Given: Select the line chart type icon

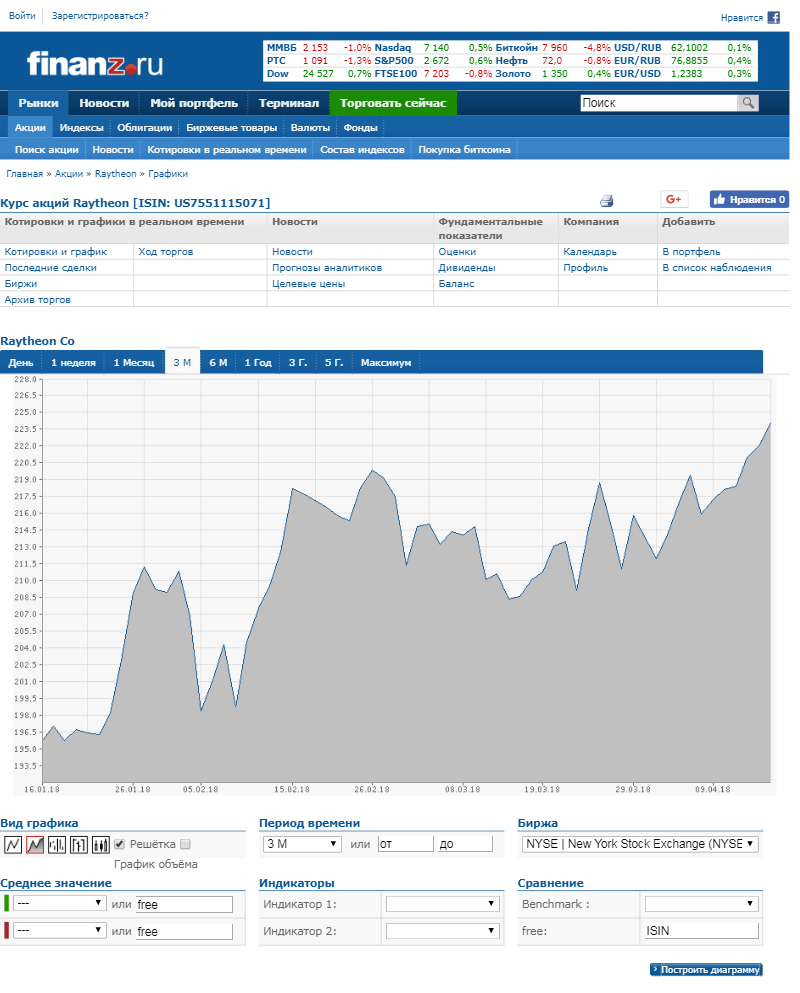Looking at the screenshot, I should tap(13, 844).
